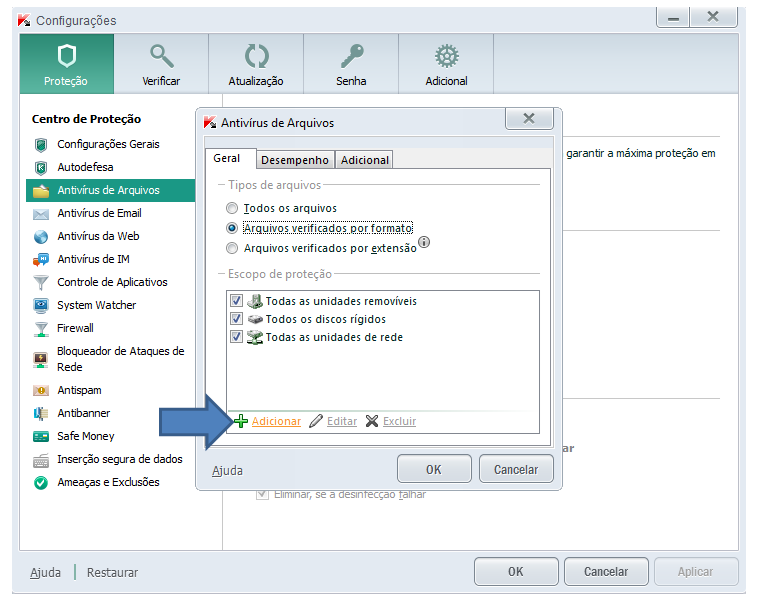The image size is (780, 614).
Task: Click the Excluir link
Action: point(399,421)
